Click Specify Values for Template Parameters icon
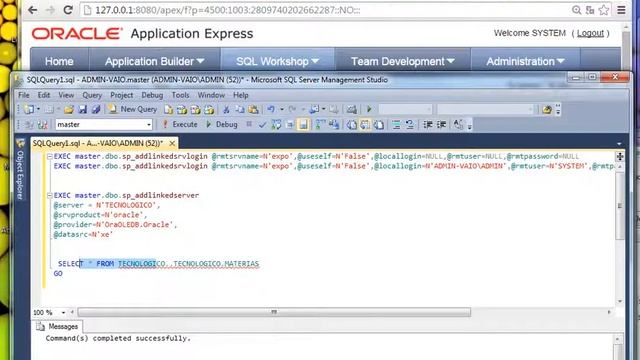The height and width of the screenshot is (360, 640). coord(458,125)
